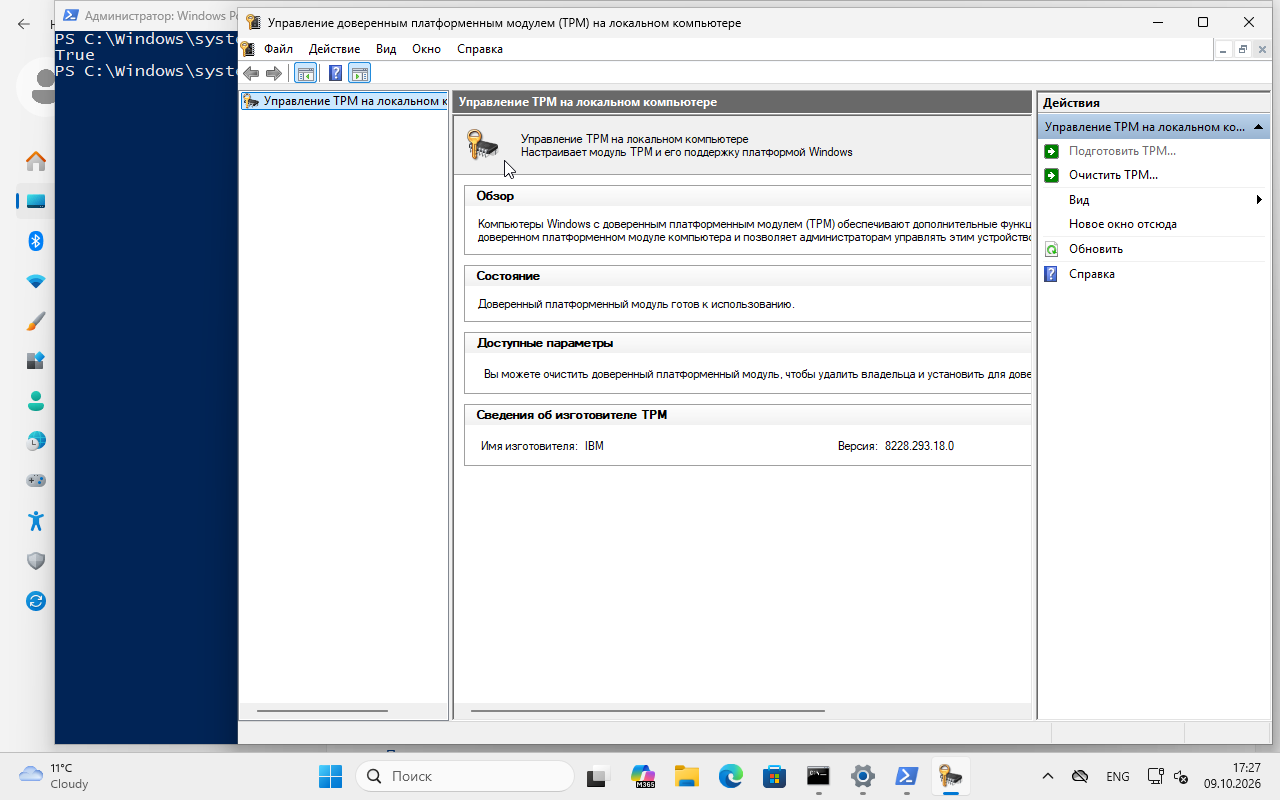Open Personalization via the paintbrush icon in Settings
1280x800 pixels.
tap(36, 321)
